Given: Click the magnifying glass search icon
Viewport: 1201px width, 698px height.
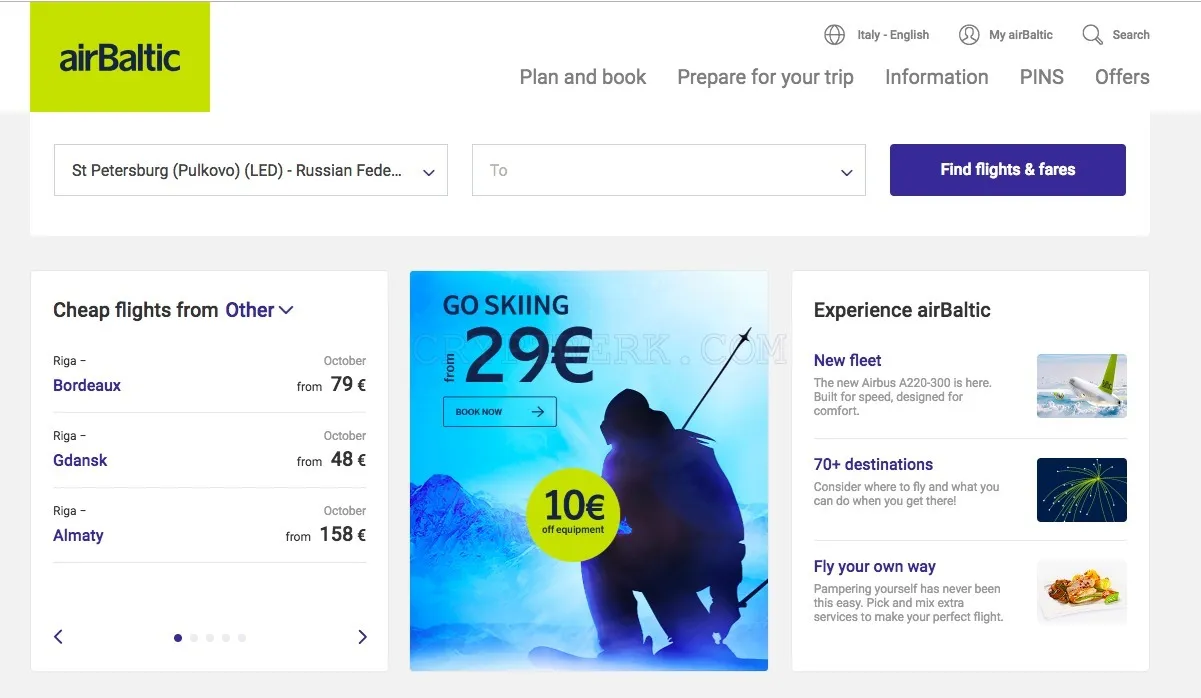Looking at the screenshot, I should click(x=1092, y=35).
